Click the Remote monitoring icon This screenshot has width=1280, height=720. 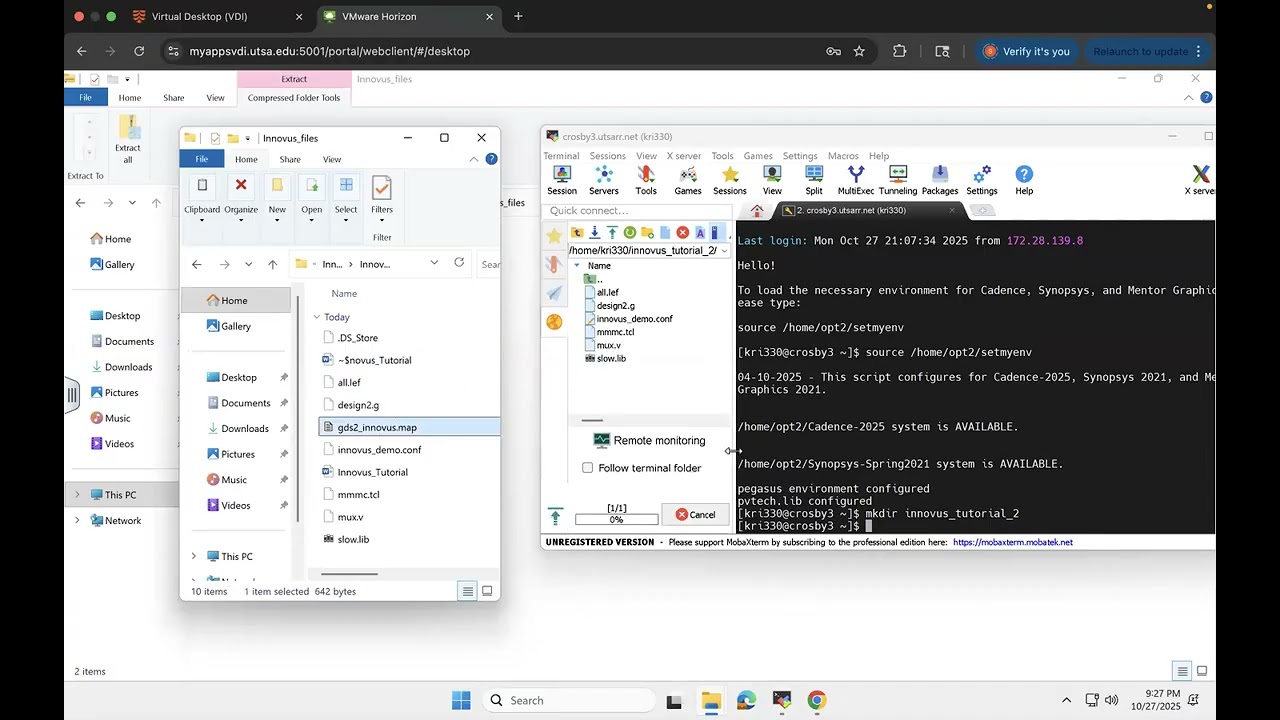602,440
